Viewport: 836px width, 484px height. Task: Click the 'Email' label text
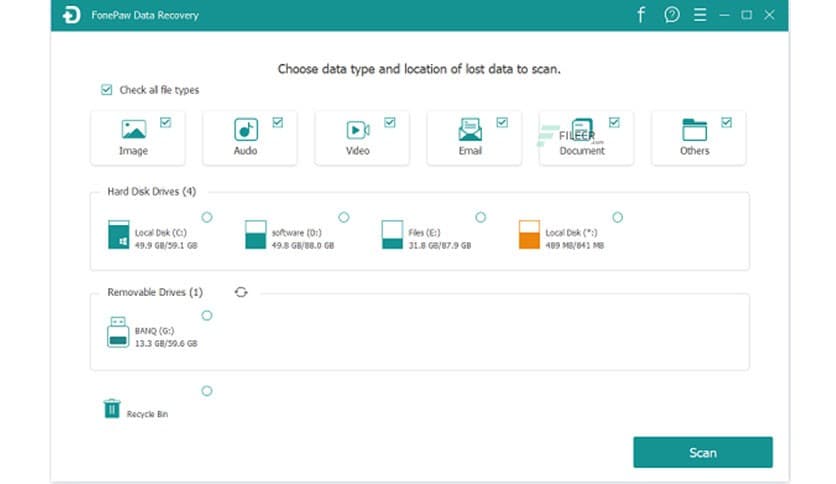[470, 151]
